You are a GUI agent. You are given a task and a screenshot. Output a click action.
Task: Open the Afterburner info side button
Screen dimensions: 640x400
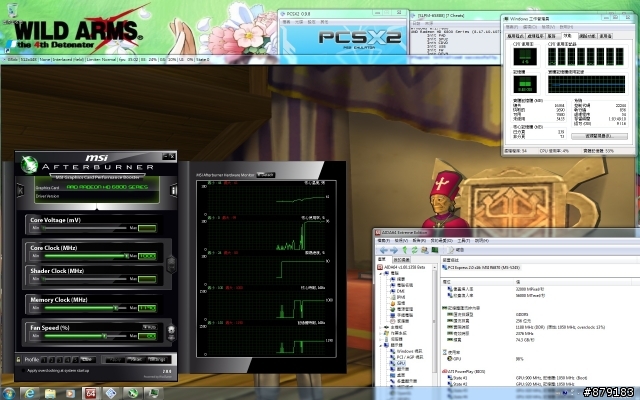click(x=173, y=191)
